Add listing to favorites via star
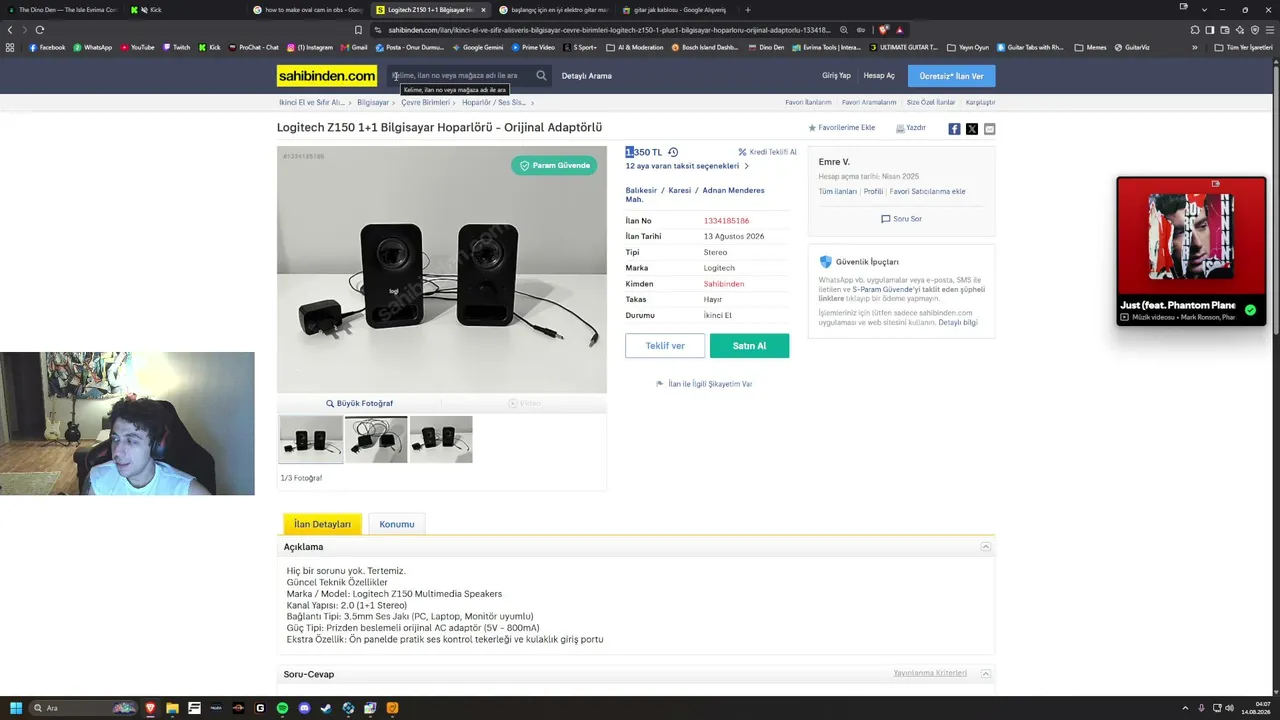Screen dimensions: 1280x720 [x=812, y=128]
